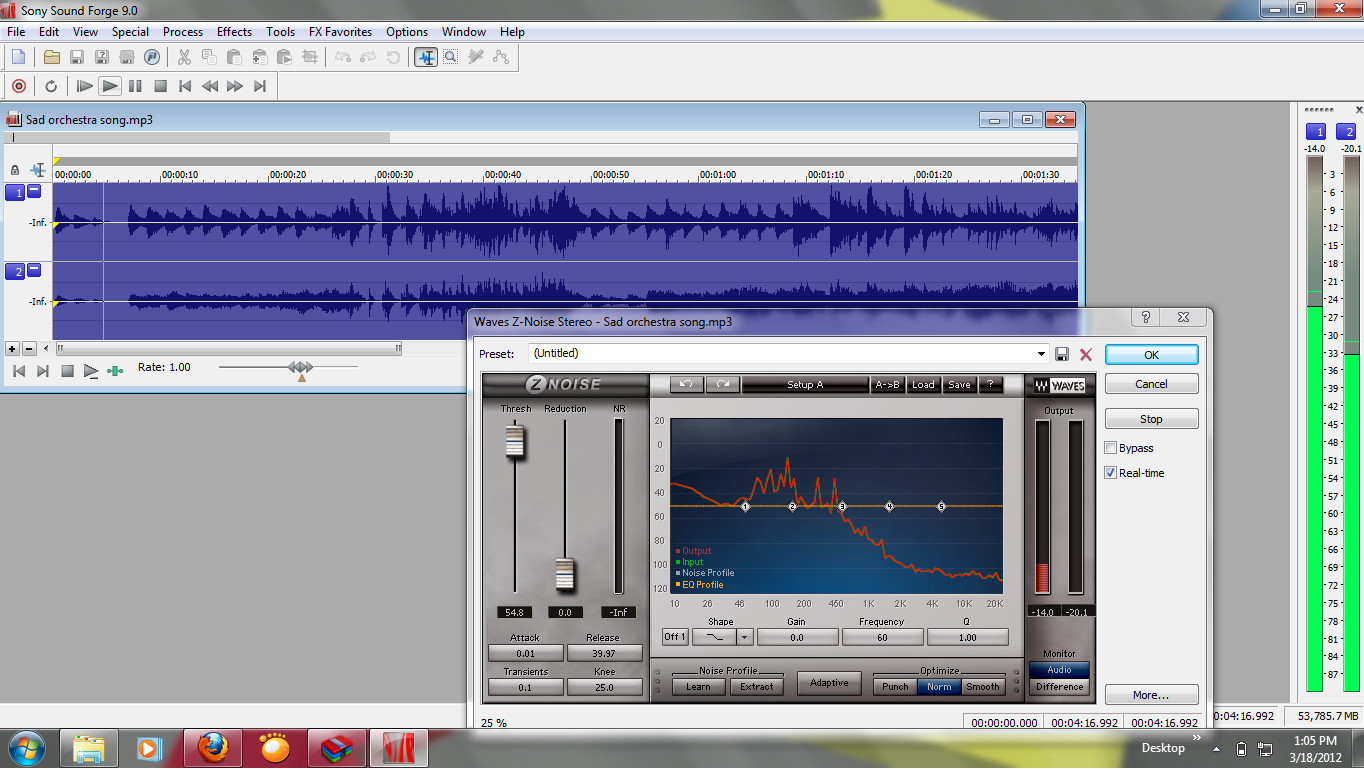Open the Options menu
Screen dimensions: 1364x769
(x=407, y=32)
